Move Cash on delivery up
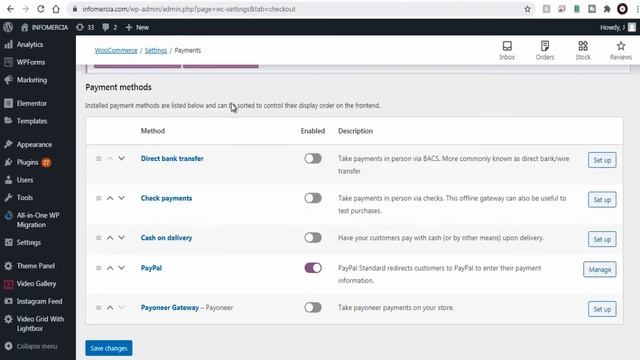Image resolution: width=640 pixels, height=360 pixels. [x=110, y=238]
